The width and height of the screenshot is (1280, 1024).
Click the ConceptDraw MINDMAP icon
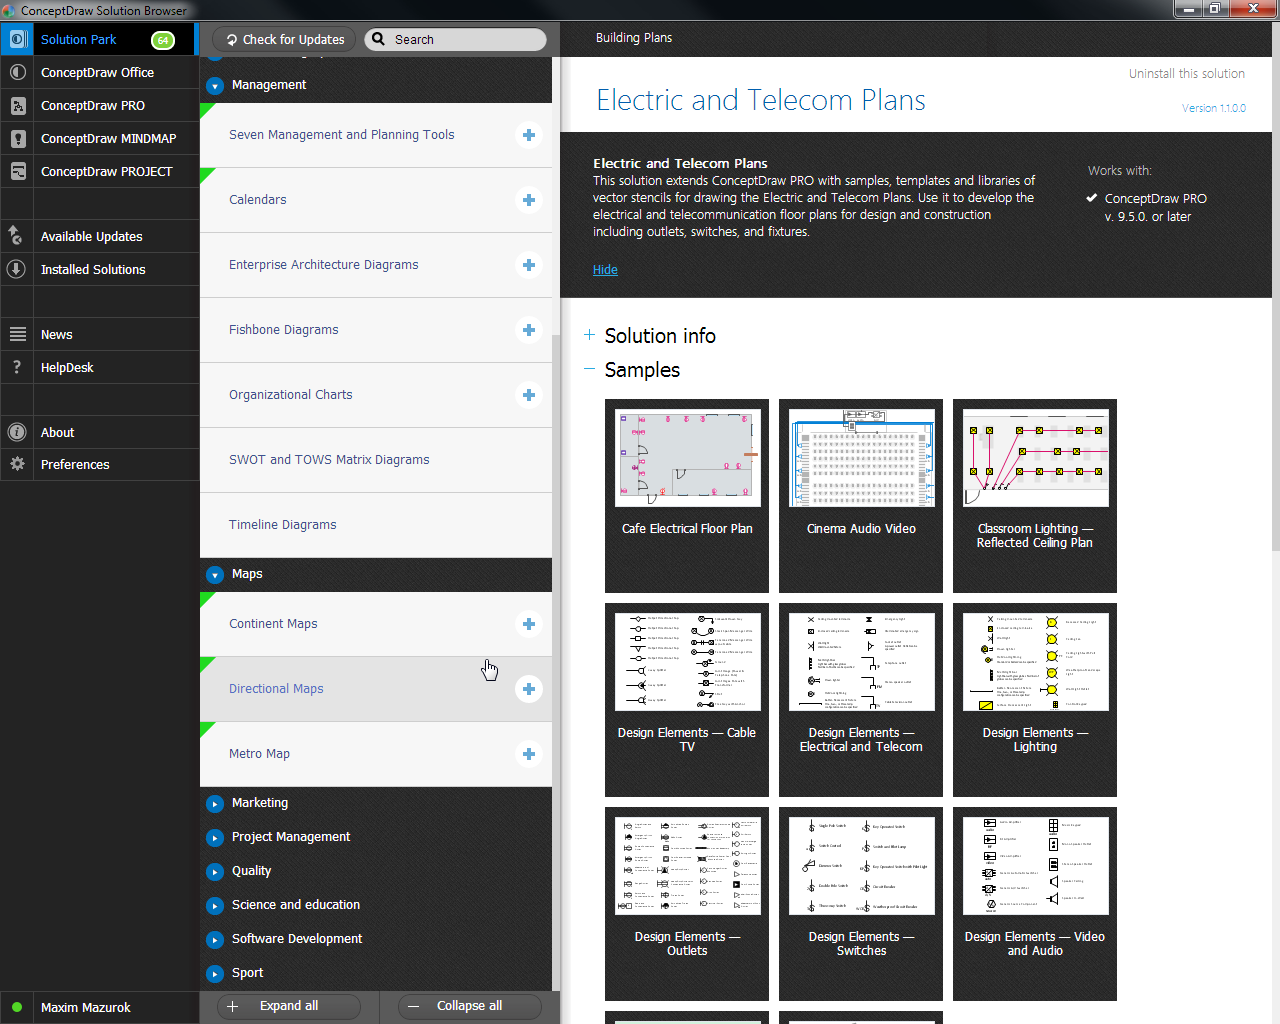pyautogui.click(x=17, y=139)
